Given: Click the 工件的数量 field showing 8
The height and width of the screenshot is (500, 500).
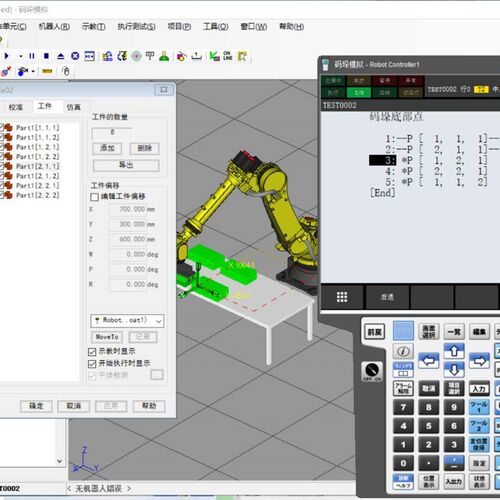Looking at the screenshot, I should pyautogui.click(x=112, y=133).
